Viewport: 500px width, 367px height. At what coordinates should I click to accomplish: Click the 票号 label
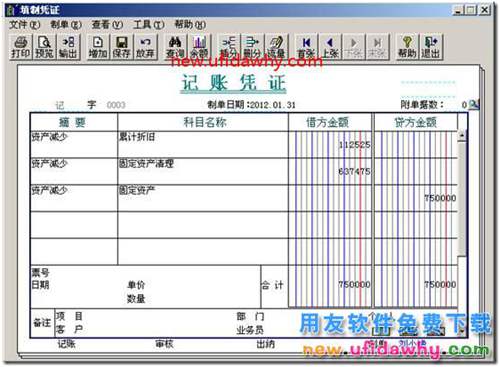40,273
